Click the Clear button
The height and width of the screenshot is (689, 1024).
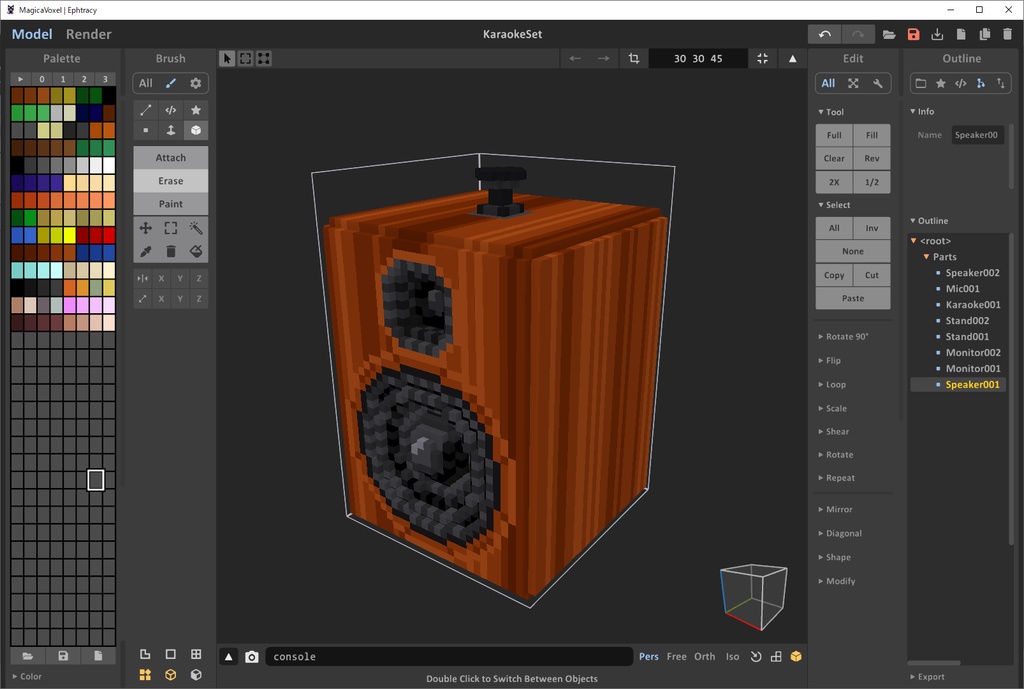(834, 158)
